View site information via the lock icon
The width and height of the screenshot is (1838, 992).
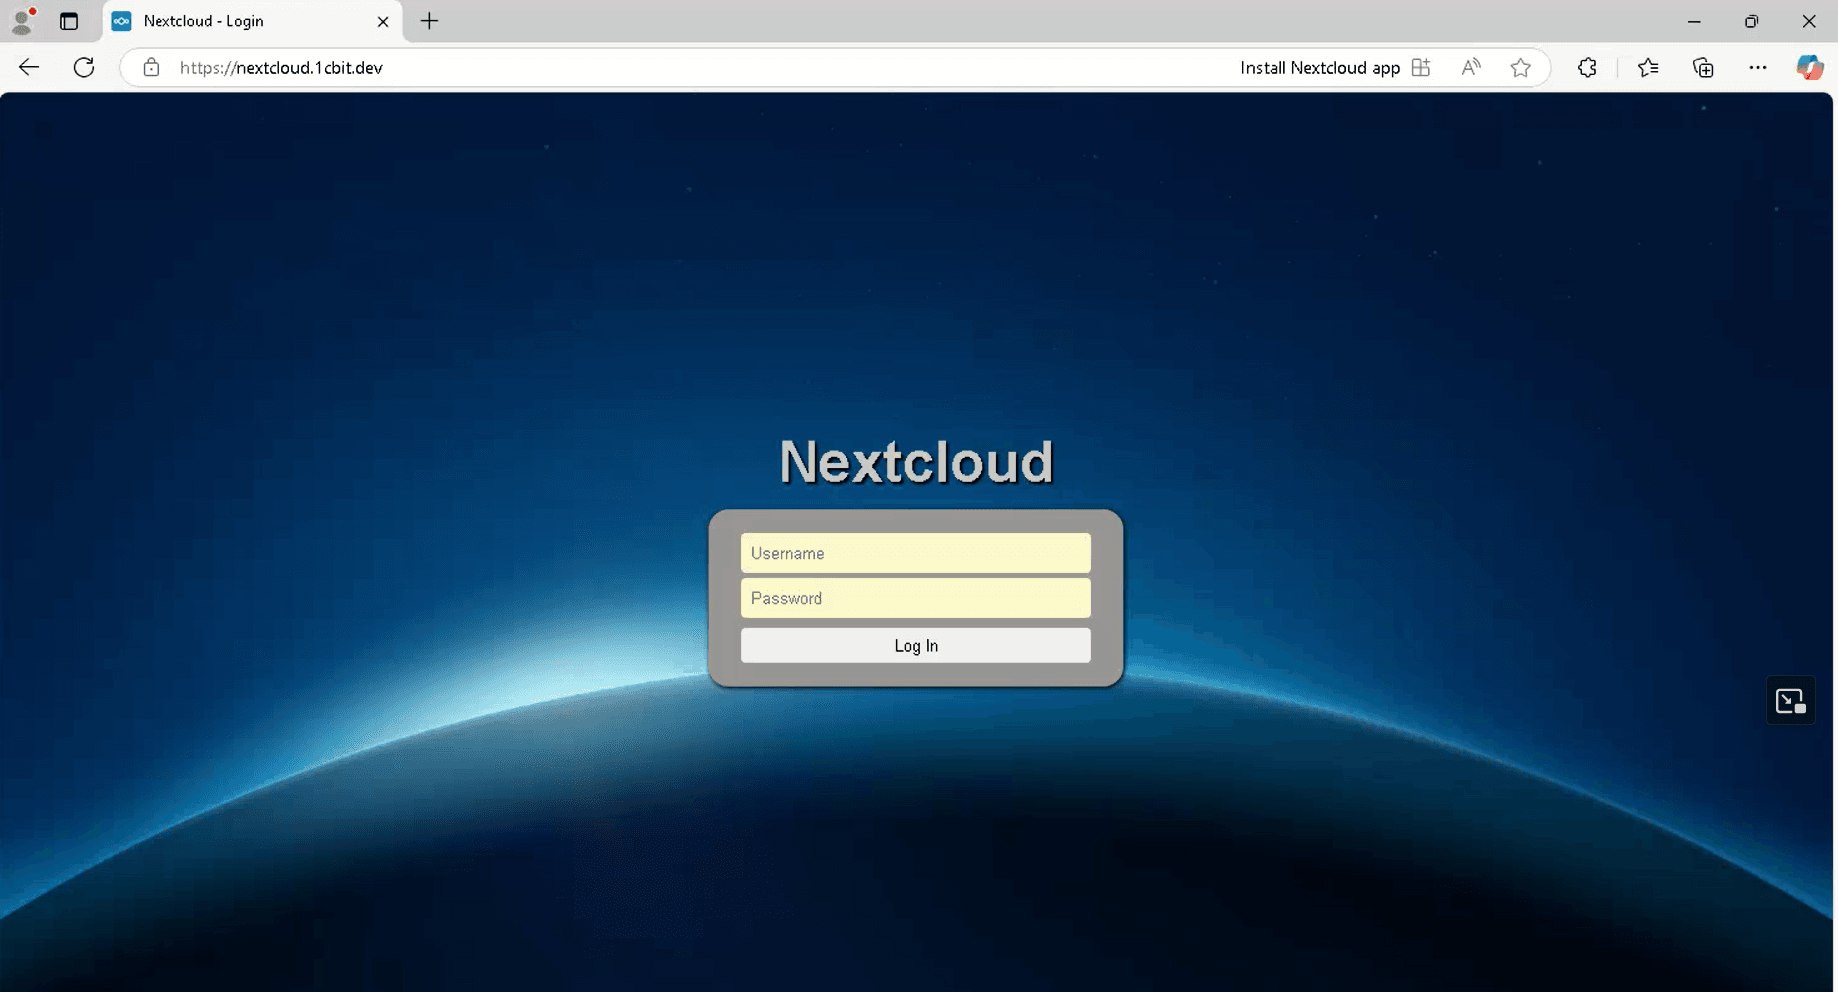pyautogui.click(x=151, y=67)
